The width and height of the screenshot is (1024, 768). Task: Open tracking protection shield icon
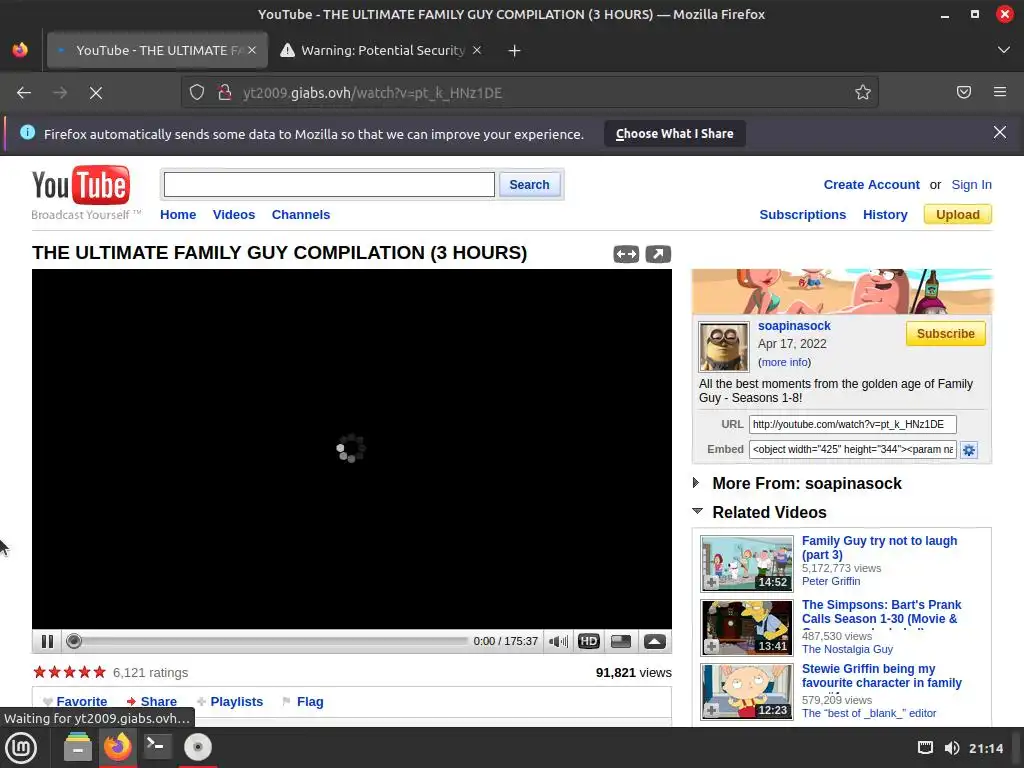197,93
